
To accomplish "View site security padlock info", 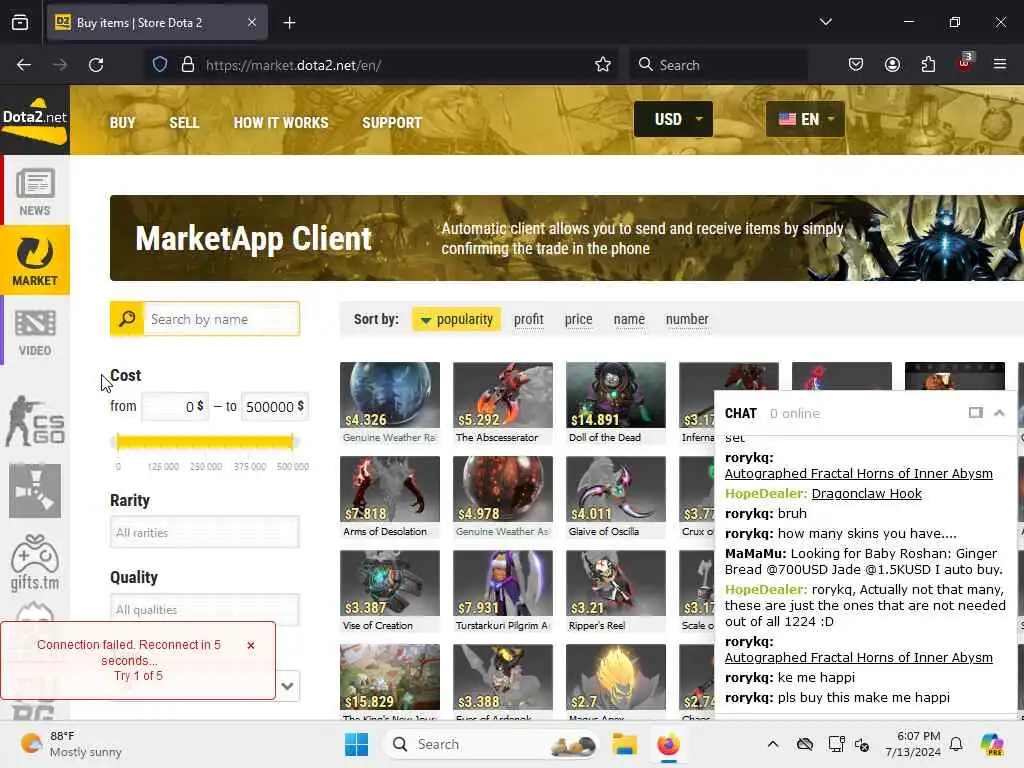I will click(188, 65).
